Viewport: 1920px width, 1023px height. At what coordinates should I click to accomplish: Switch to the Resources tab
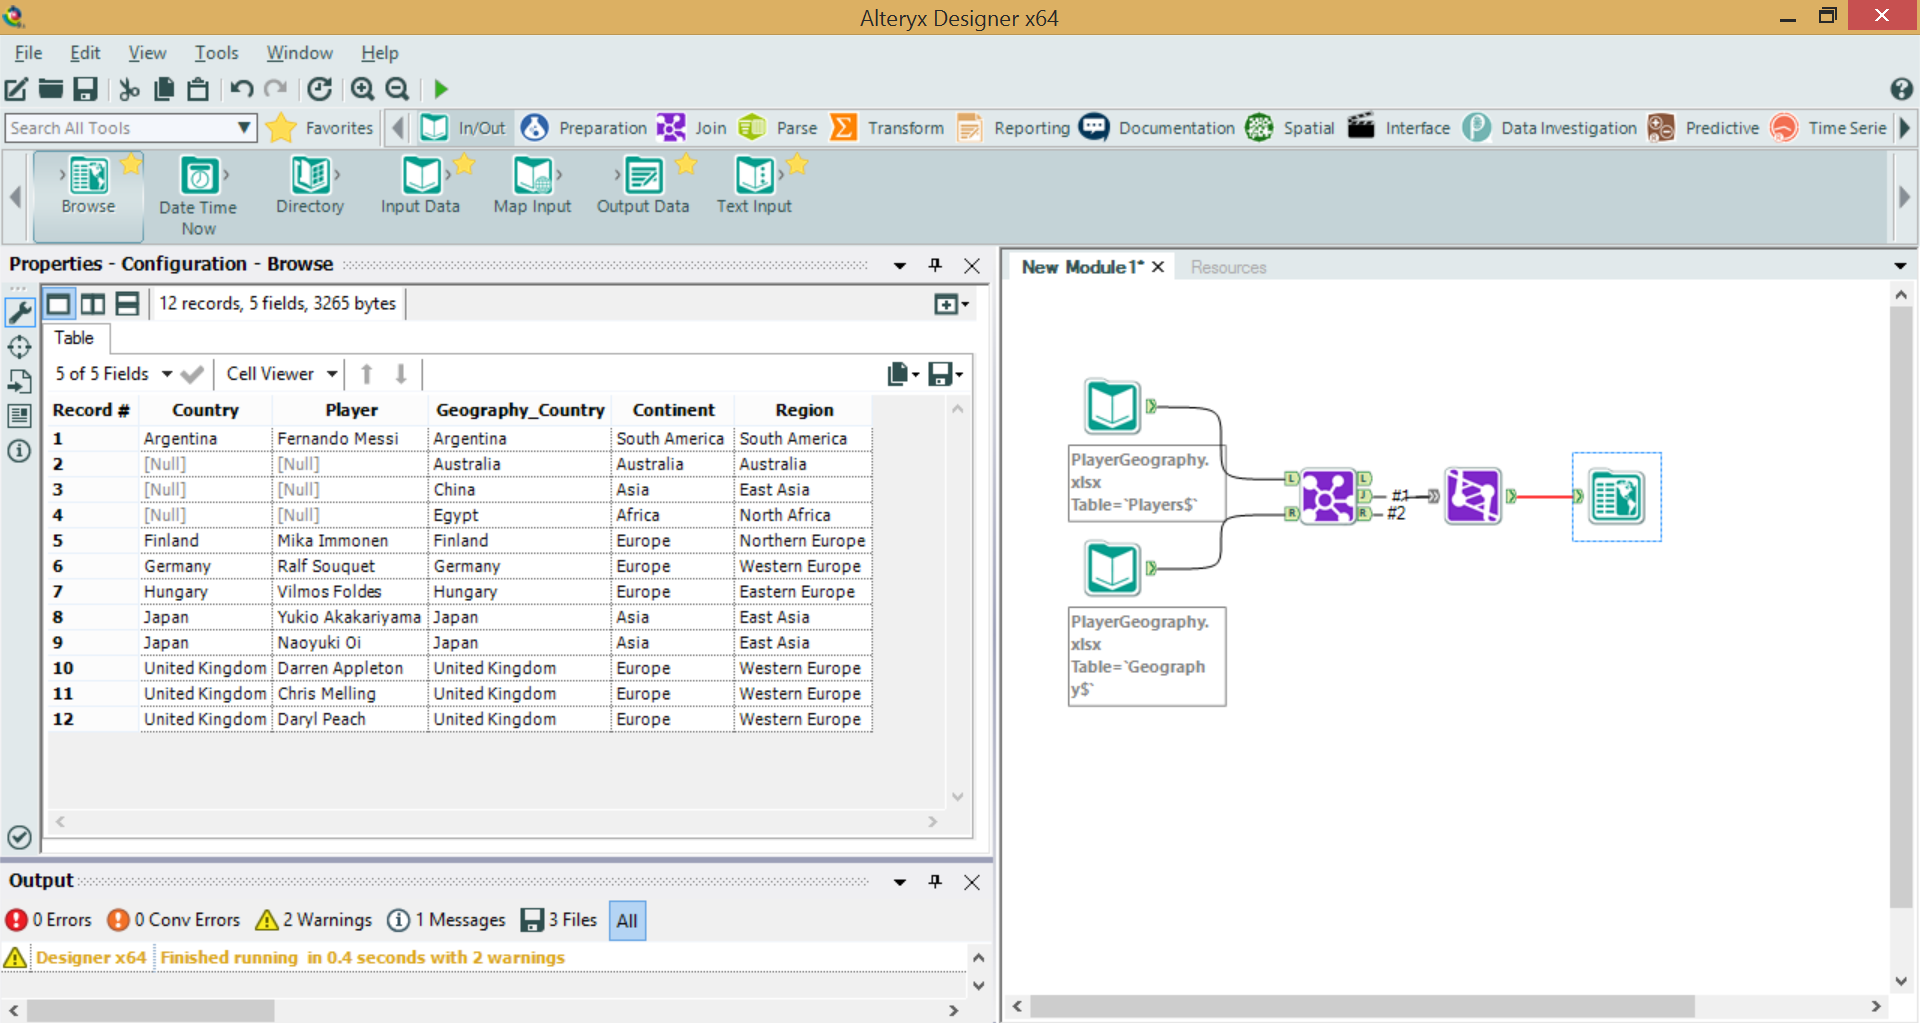(x=1228, y=267)
